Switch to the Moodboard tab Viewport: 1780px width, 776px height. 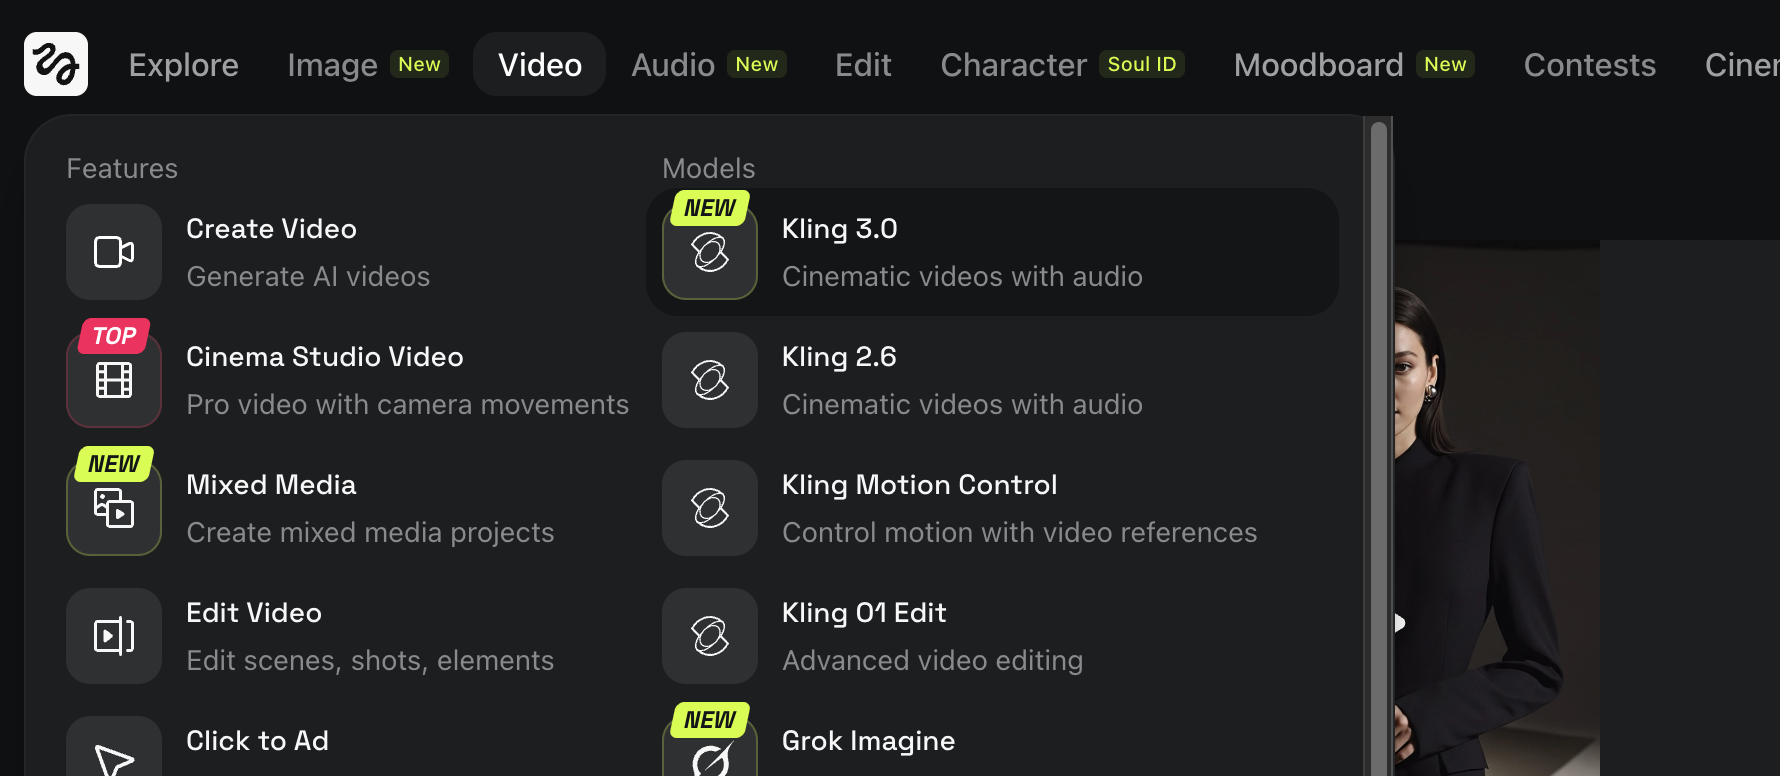(1318, 65)
